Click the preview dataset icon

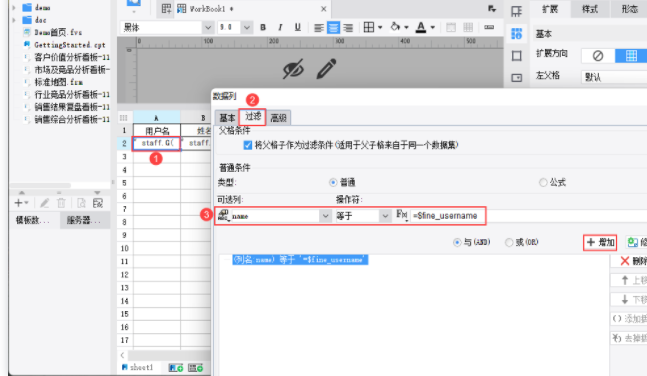pos(81,203)
